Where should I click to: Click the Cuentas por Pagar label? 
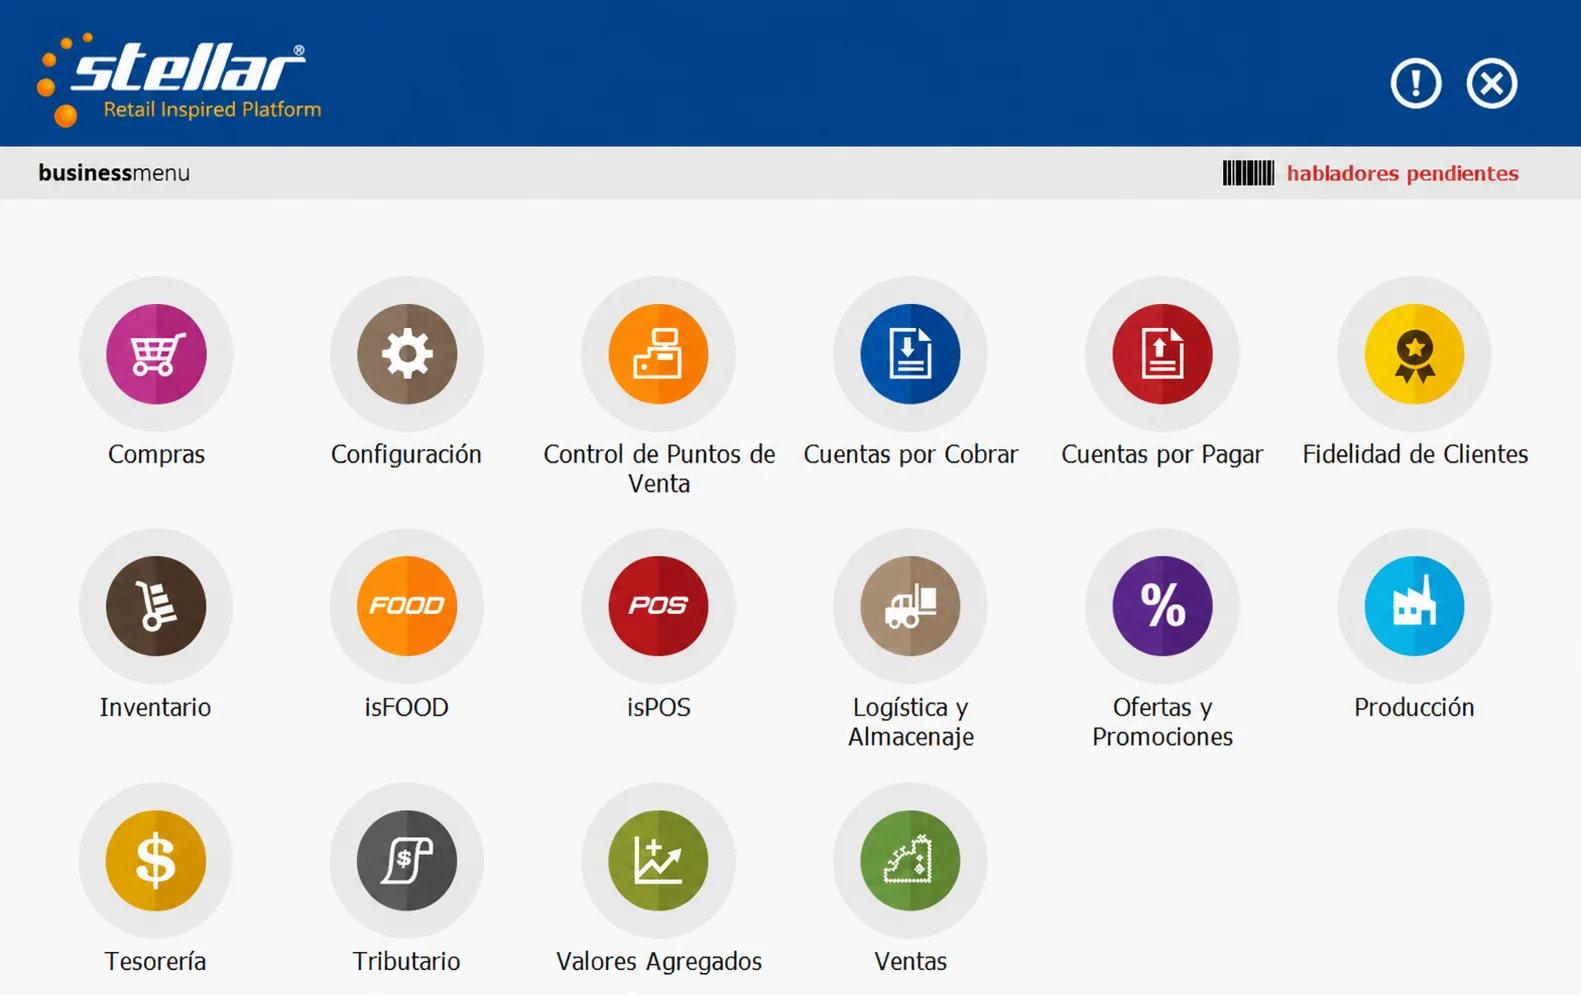click(x=1162, y=454)
